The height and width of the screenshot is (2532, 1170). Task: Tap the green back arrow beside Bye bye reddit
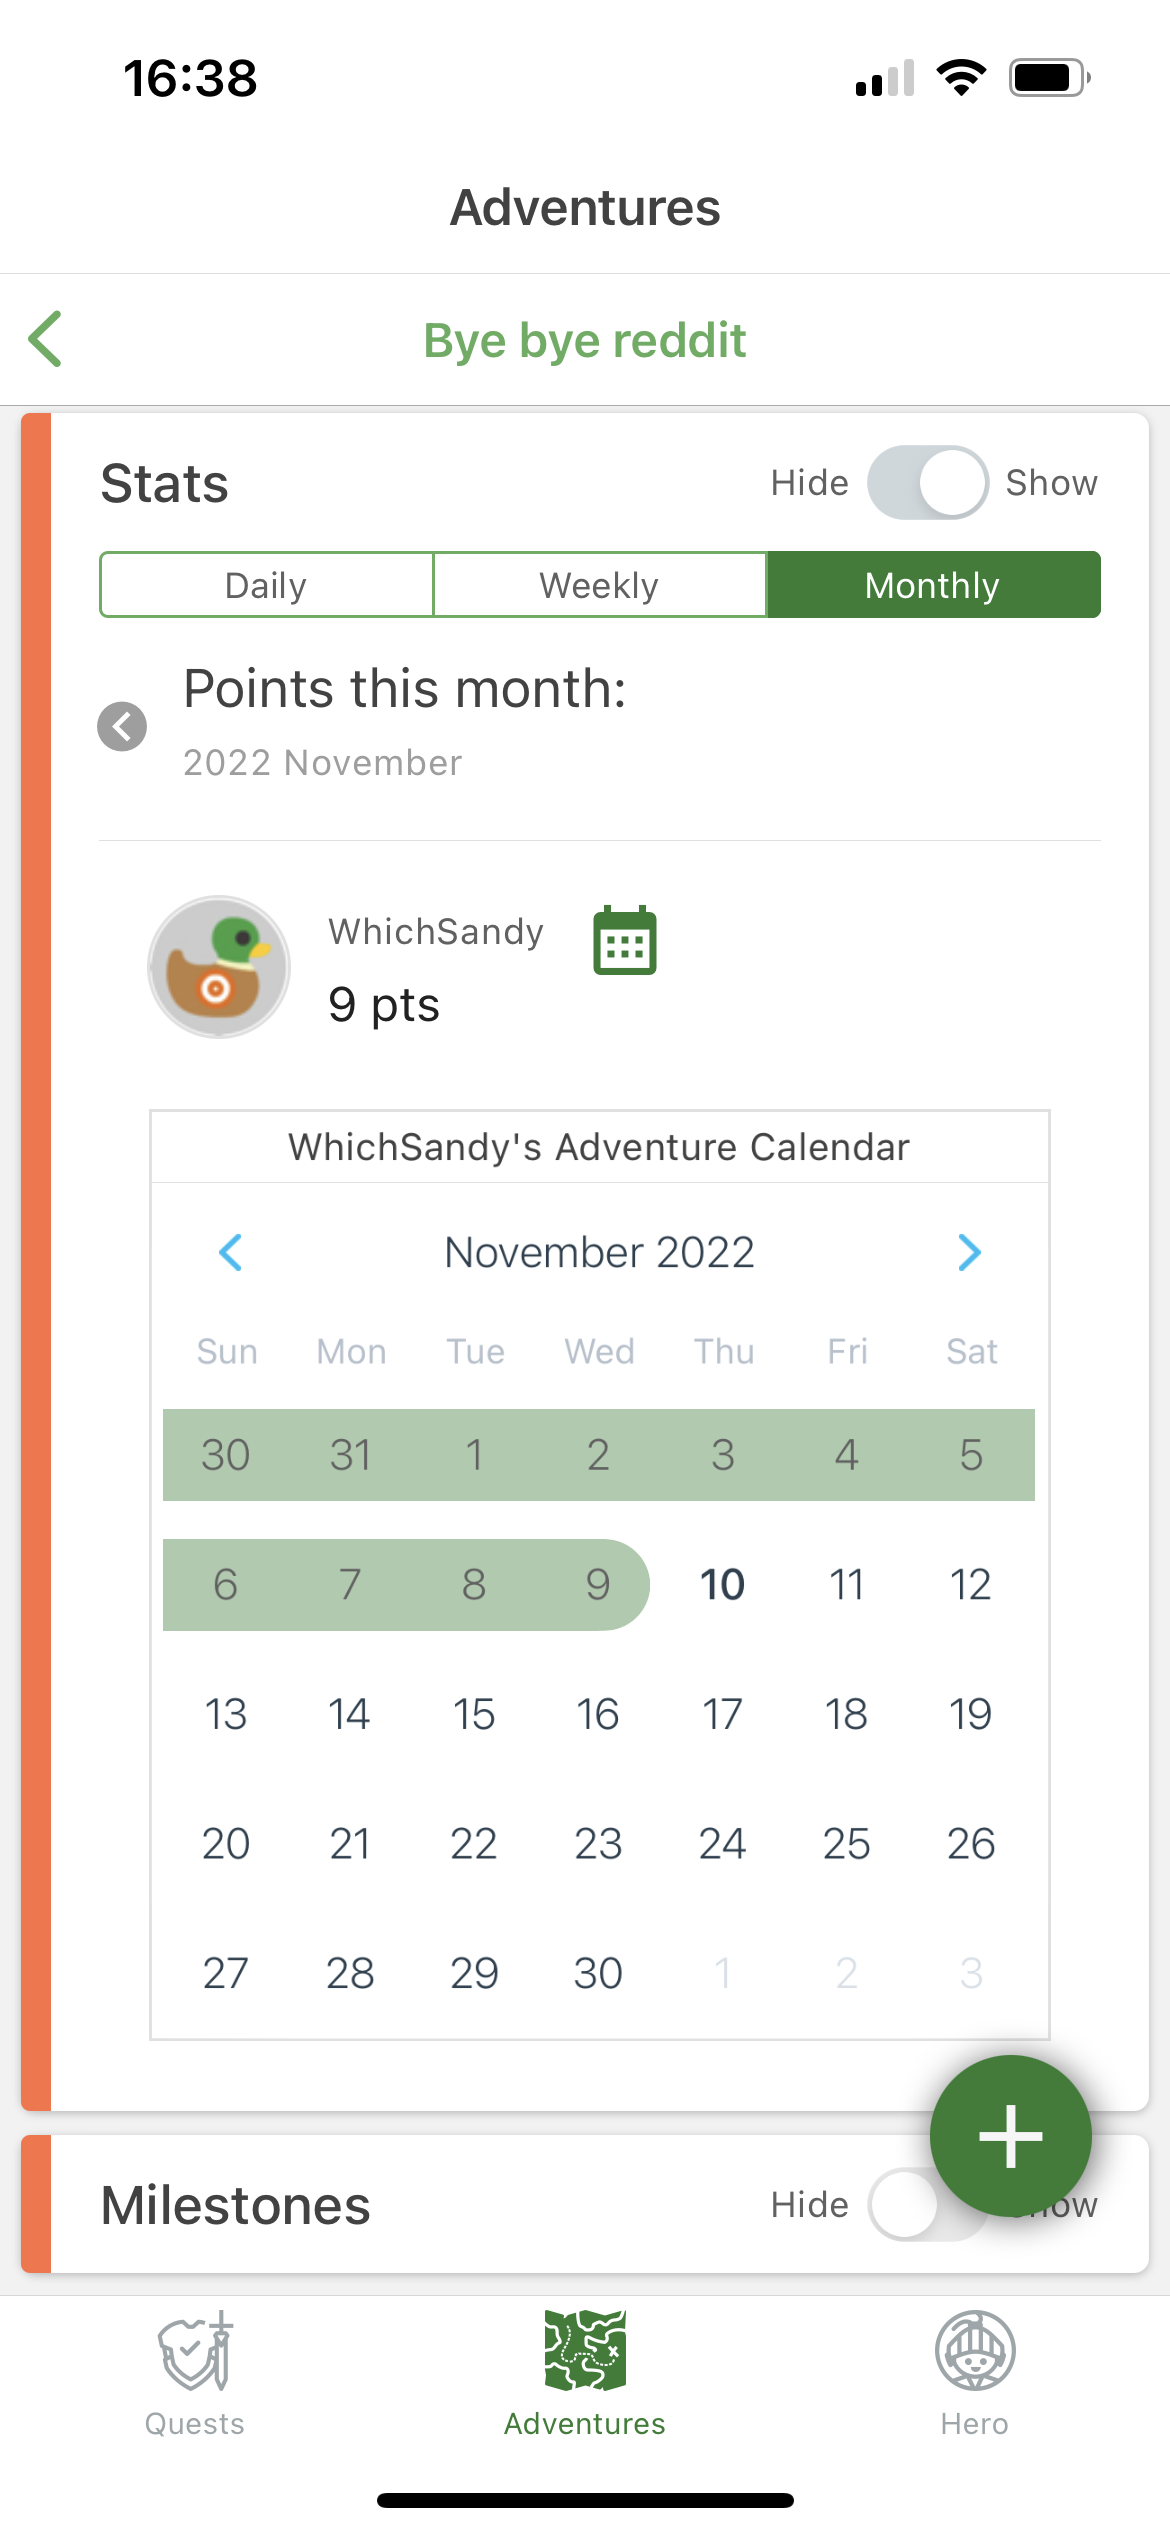[x=45, y=339]
